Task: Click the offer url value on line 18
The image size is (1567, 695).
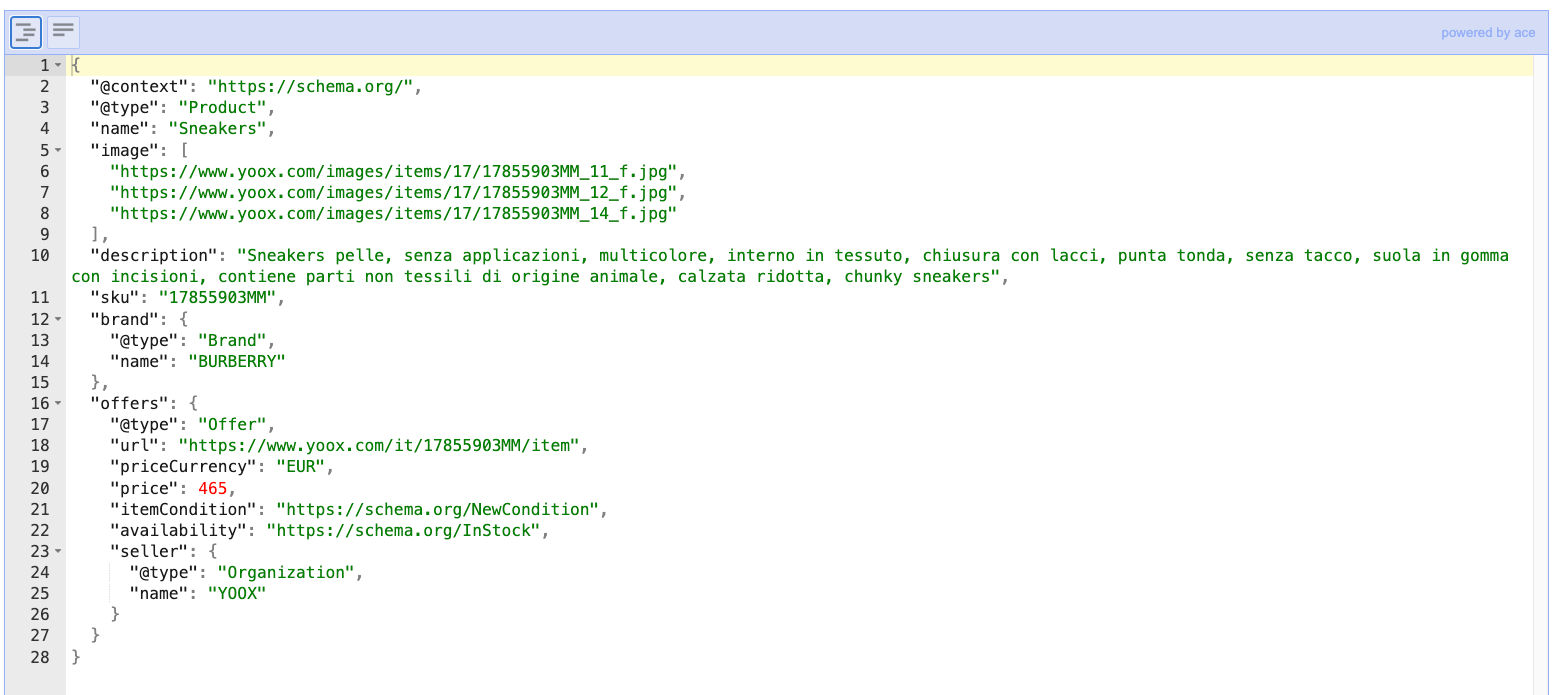Action: pyautogui.click(x=378, y=445)
